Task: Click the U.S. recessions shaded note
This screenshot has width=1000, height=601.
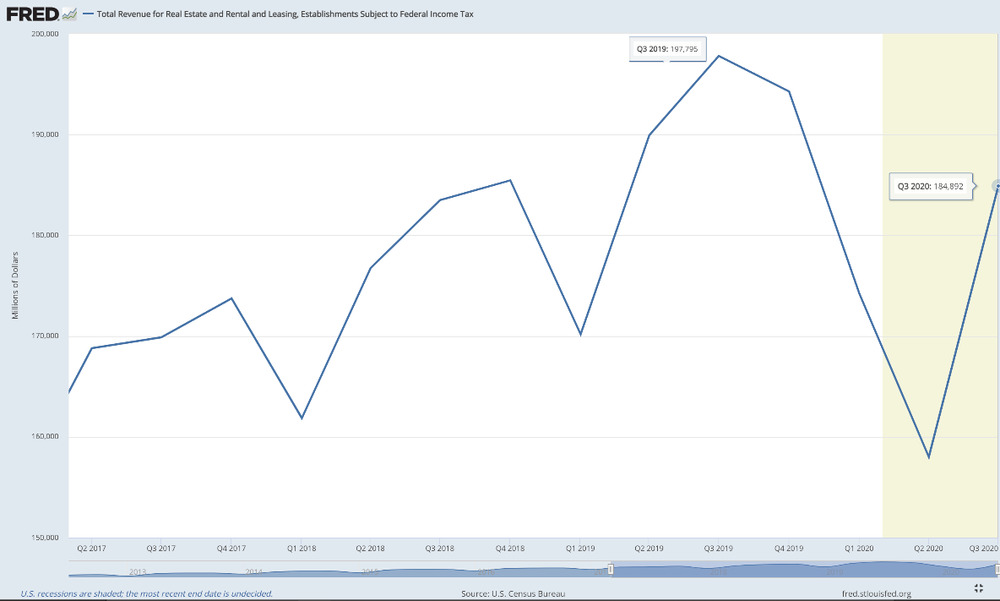Action: [x=146, y=594]
